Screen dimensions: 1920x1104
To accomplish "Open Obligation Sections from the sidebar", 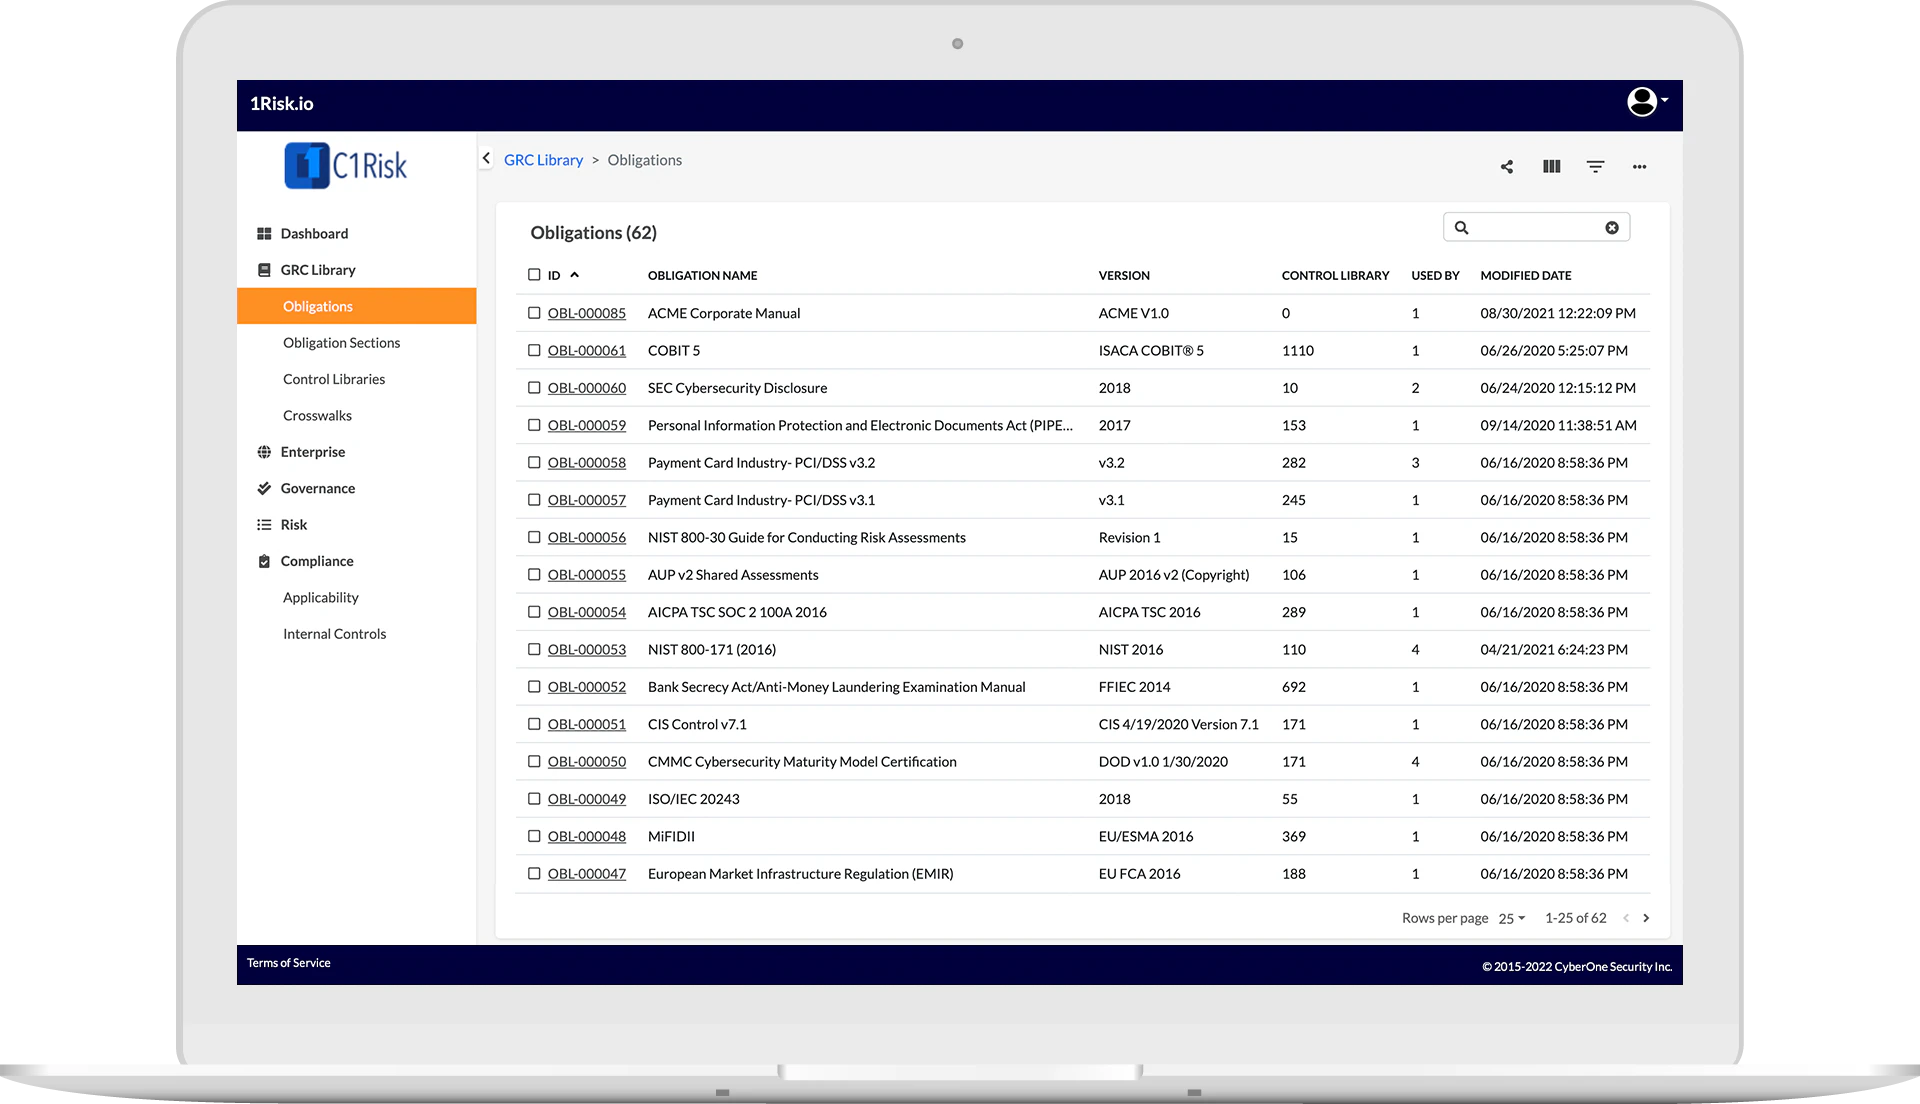I will 341,343.
